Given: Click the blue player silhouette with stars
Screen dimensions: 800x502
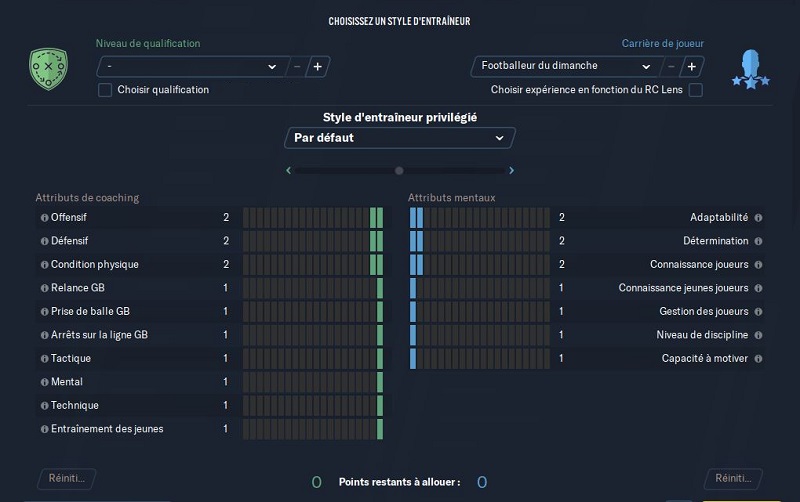Looking at the screenshot, I should [x=751, y=69].
